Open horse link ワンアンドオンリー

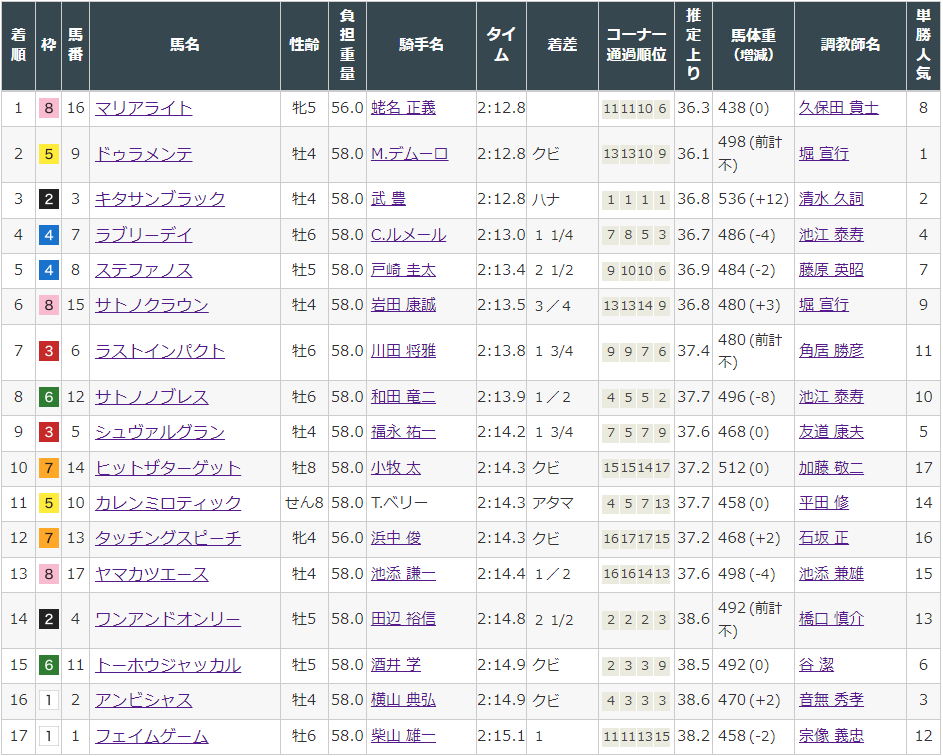coord(168,619)
